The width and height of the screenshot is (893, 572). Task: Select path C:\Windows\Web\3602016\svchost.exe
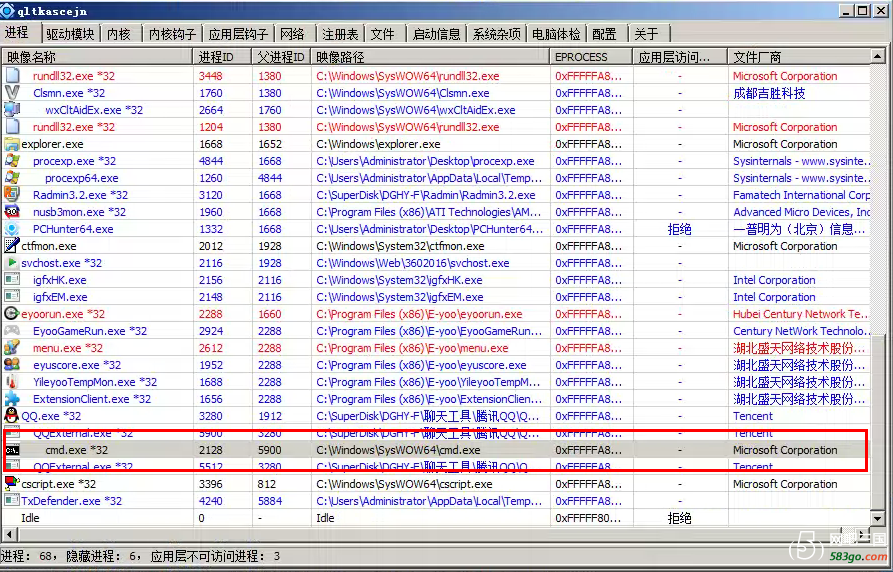click(413, 263)
